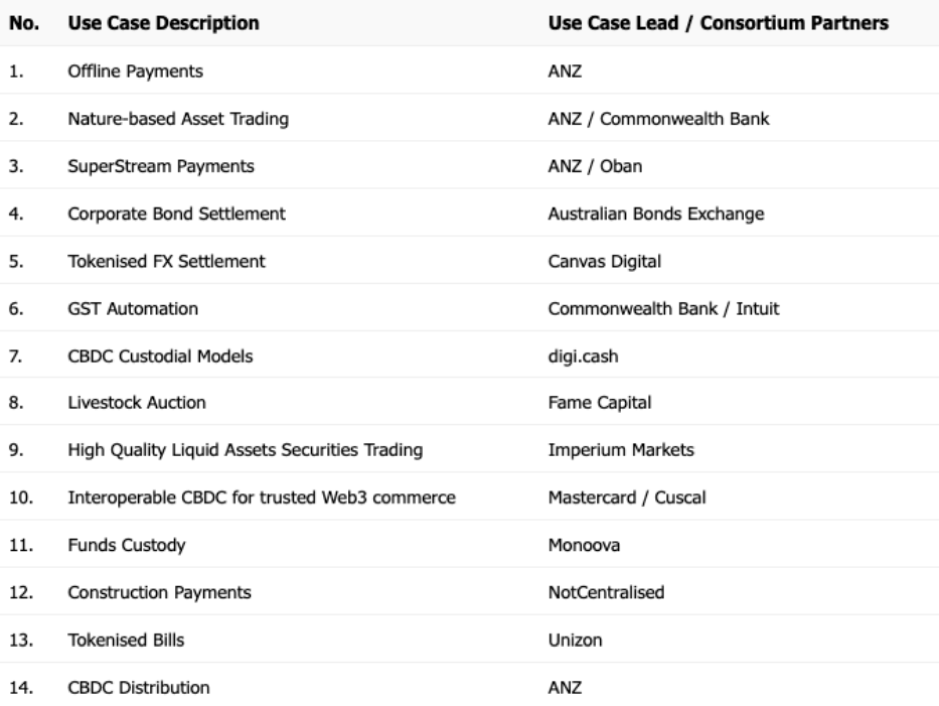This screenshot has height=706, width=939.
Task: Select 'Corporate Bond Settlement' text
Action: click(x=177, y=214)
